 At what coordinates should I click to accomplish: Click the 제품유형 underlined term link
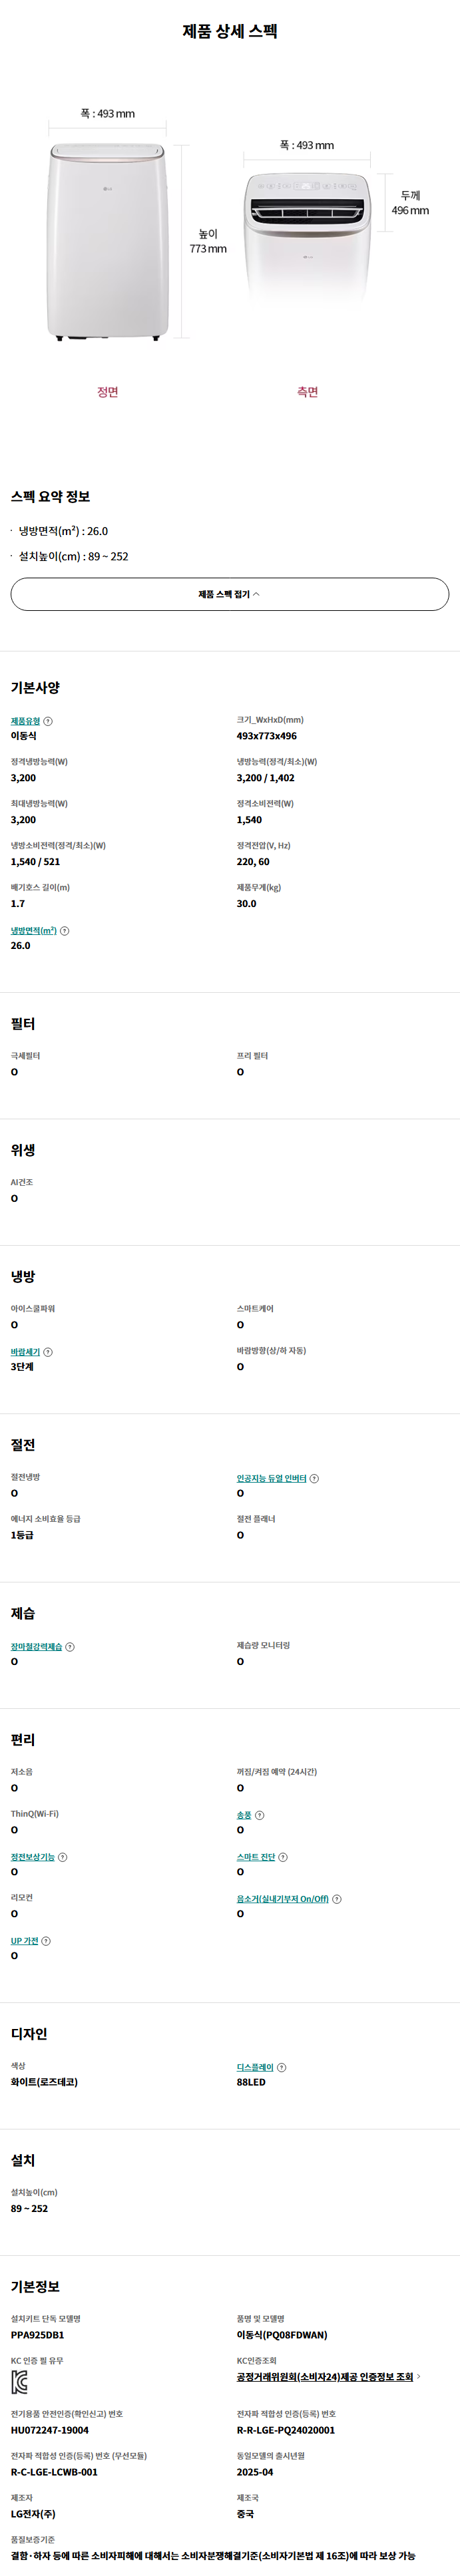pyautogui.click(x=25, y=721)
